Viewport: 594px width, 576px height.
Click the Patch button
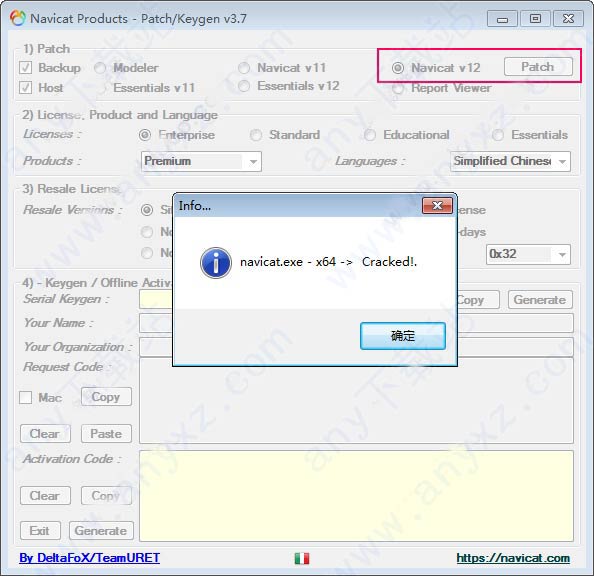click(538, 67)
